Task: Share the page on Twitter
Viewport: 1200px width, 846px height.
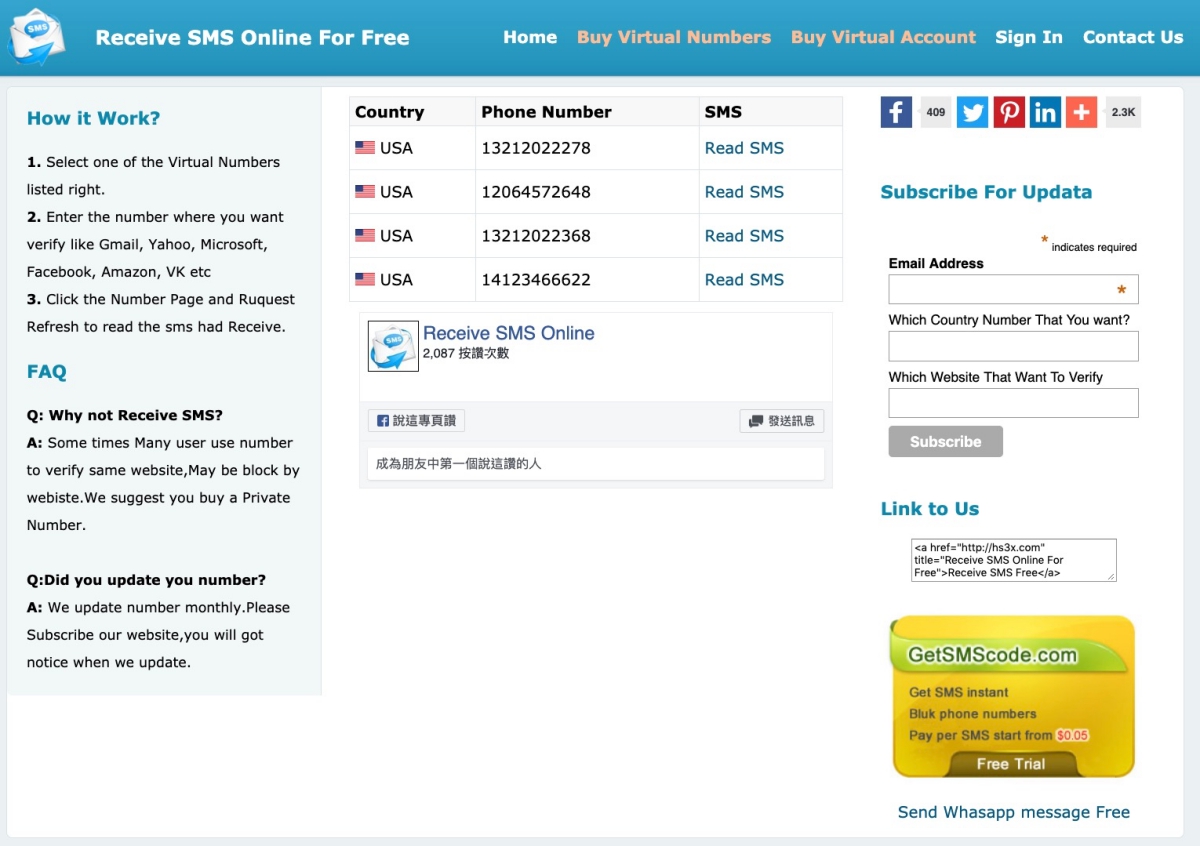Action: coord(972,112)
